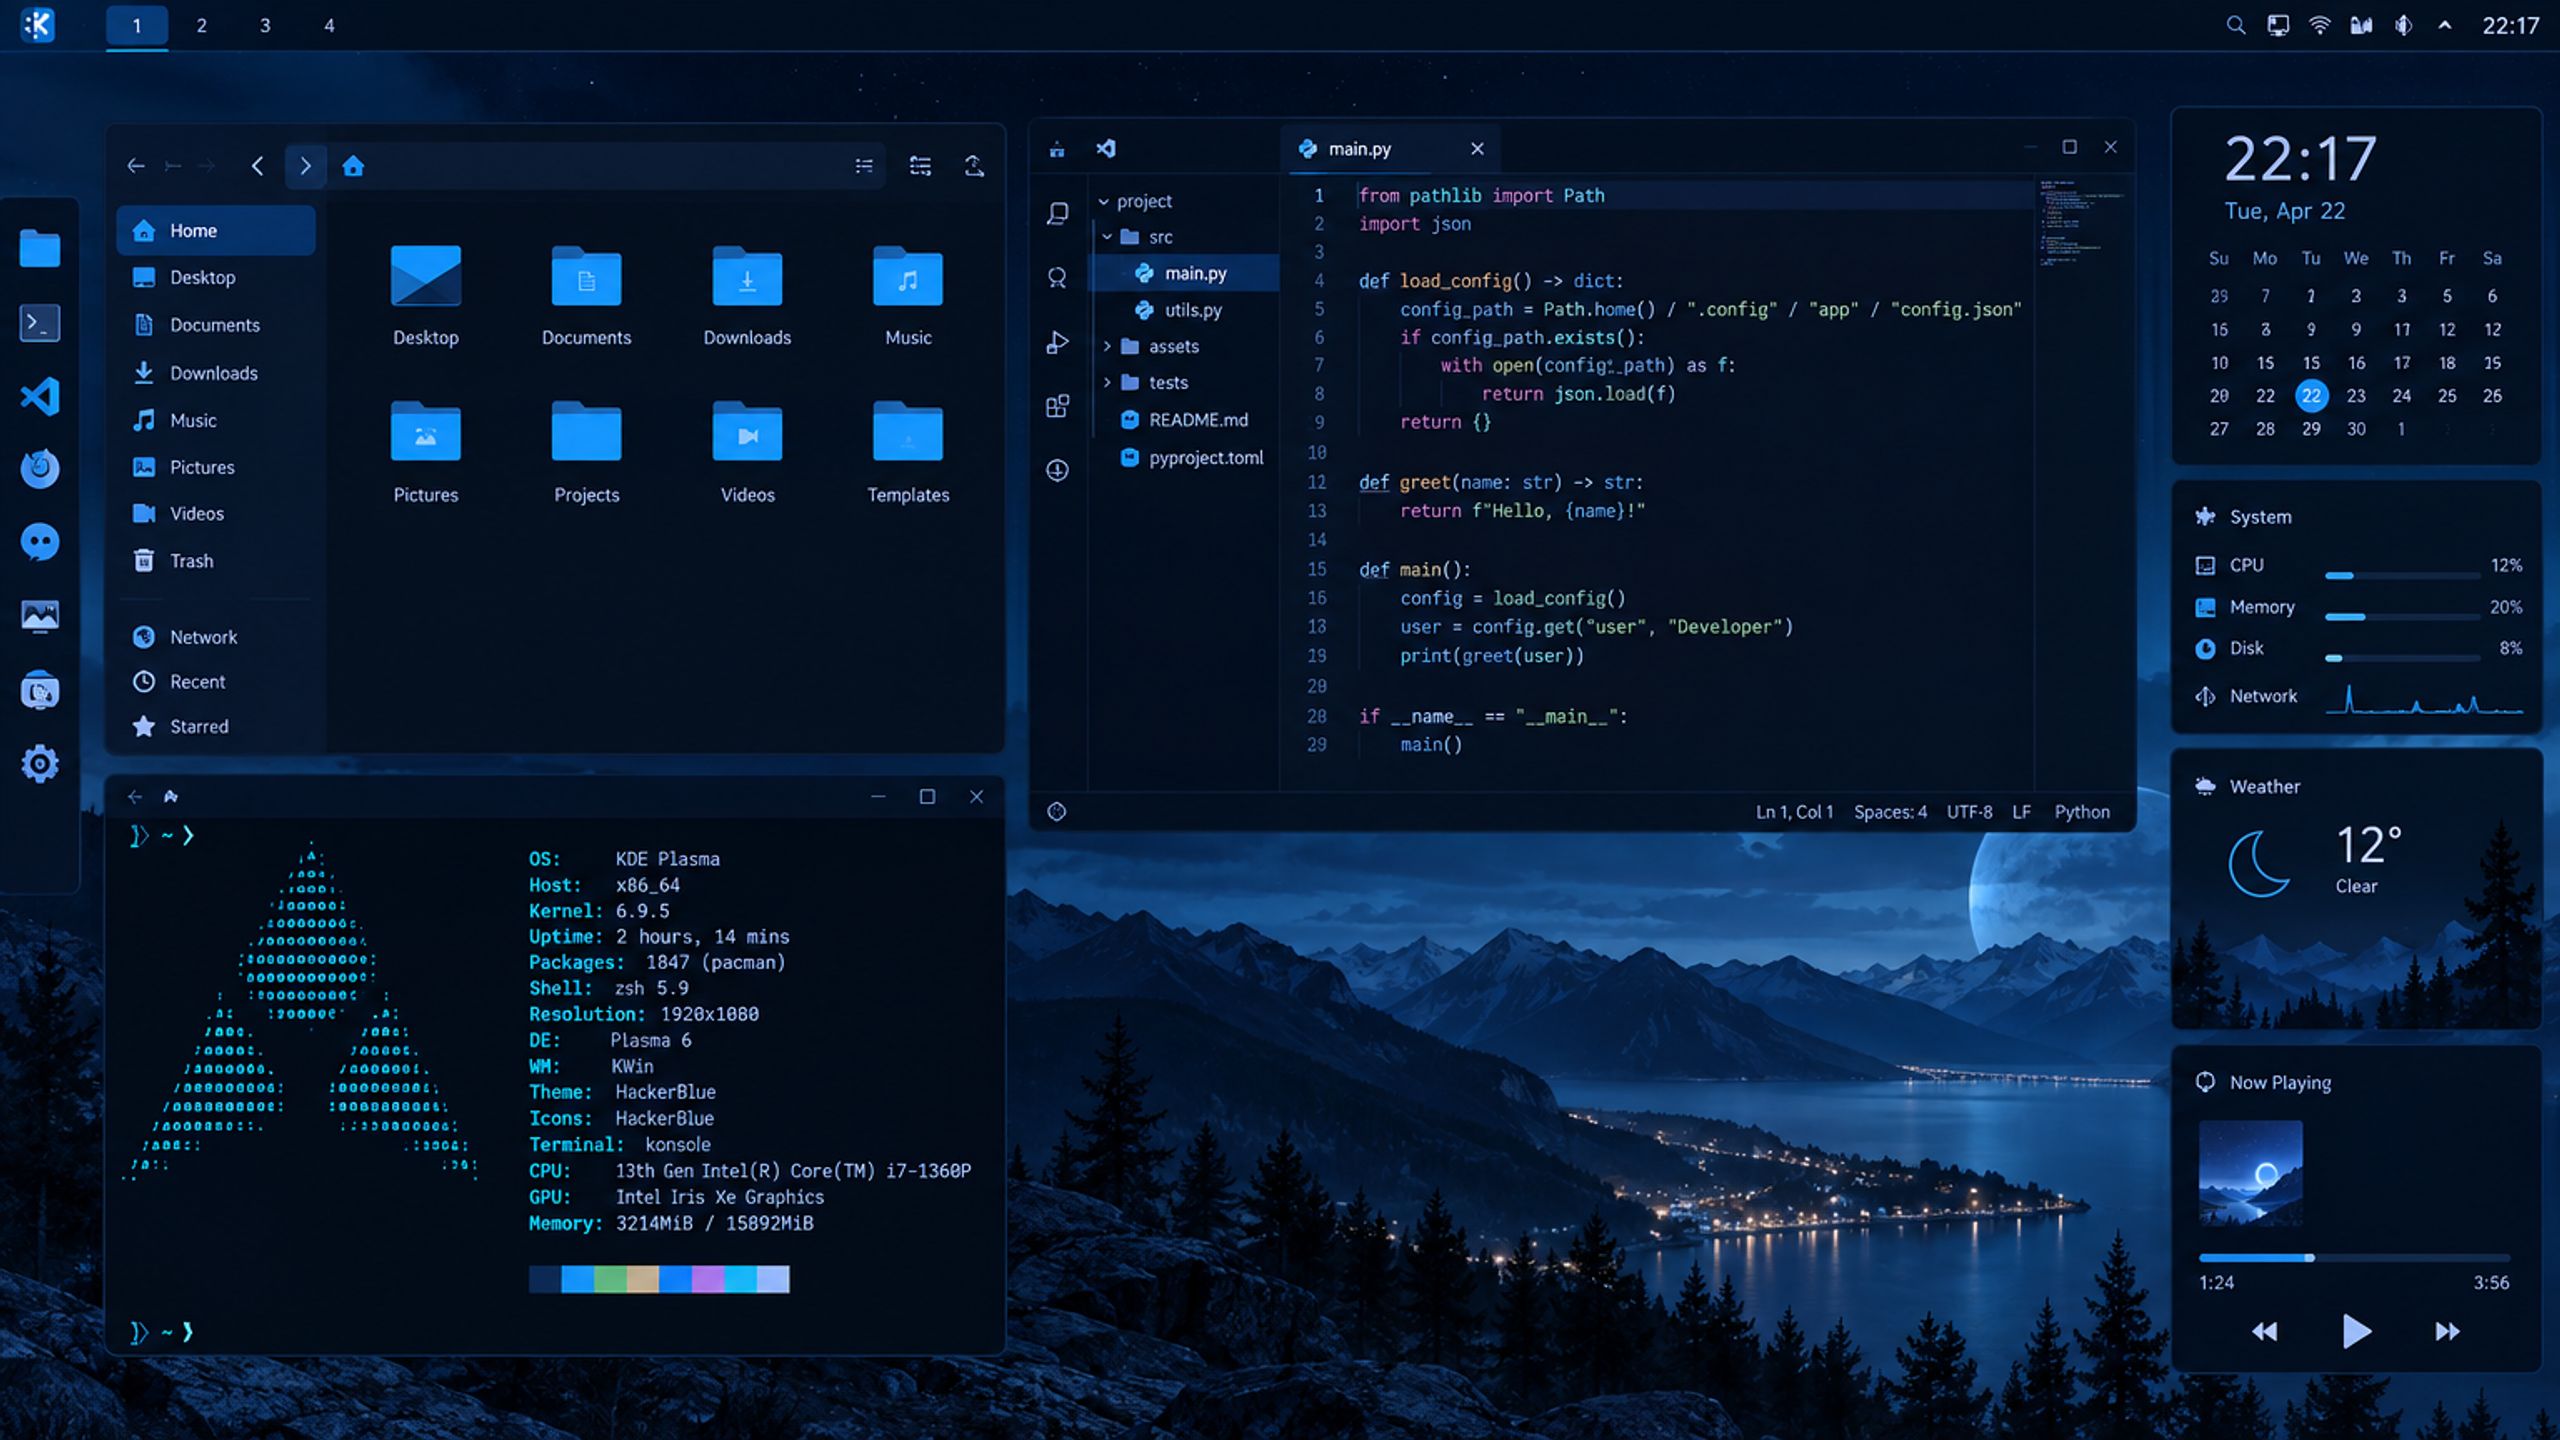Open the Downloads folder icon in file manager
Image resolution: width=2560 pixels, height=1440 pixels.
pos(747,296)
